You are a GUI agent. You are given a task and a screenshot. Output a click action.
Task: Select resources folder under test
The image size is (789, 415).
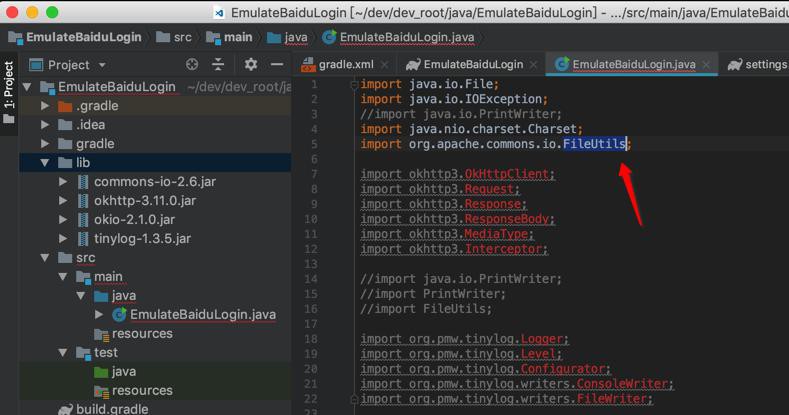point(155,390)
